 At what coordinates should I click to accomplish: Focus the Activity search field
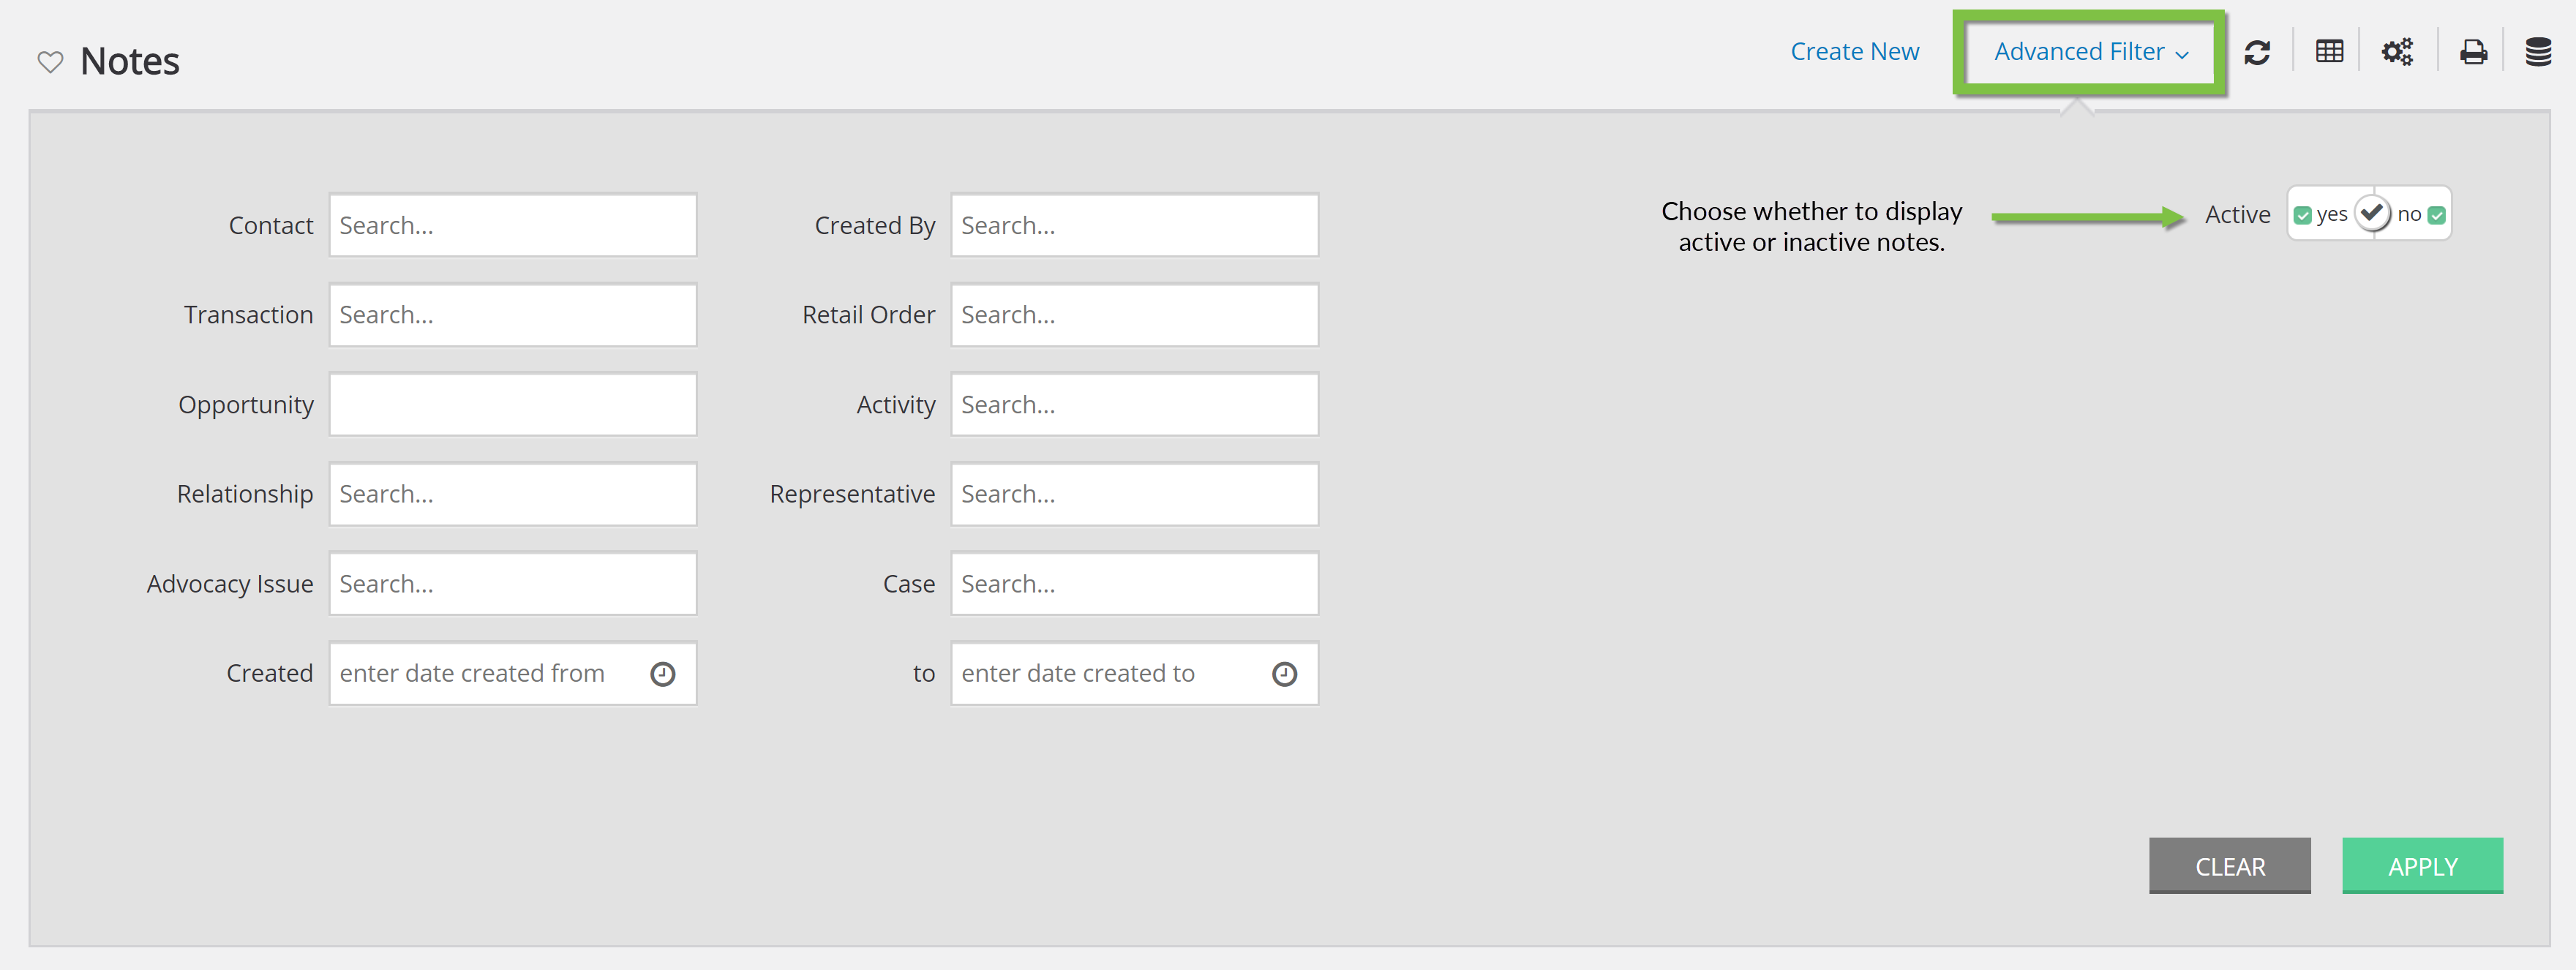1135,405
